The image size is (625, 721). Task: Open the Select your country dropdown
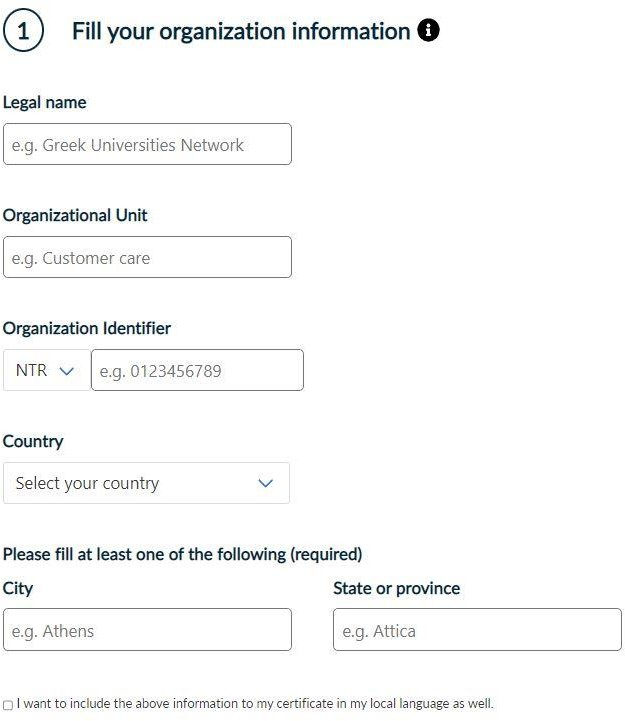coord(146,483)
